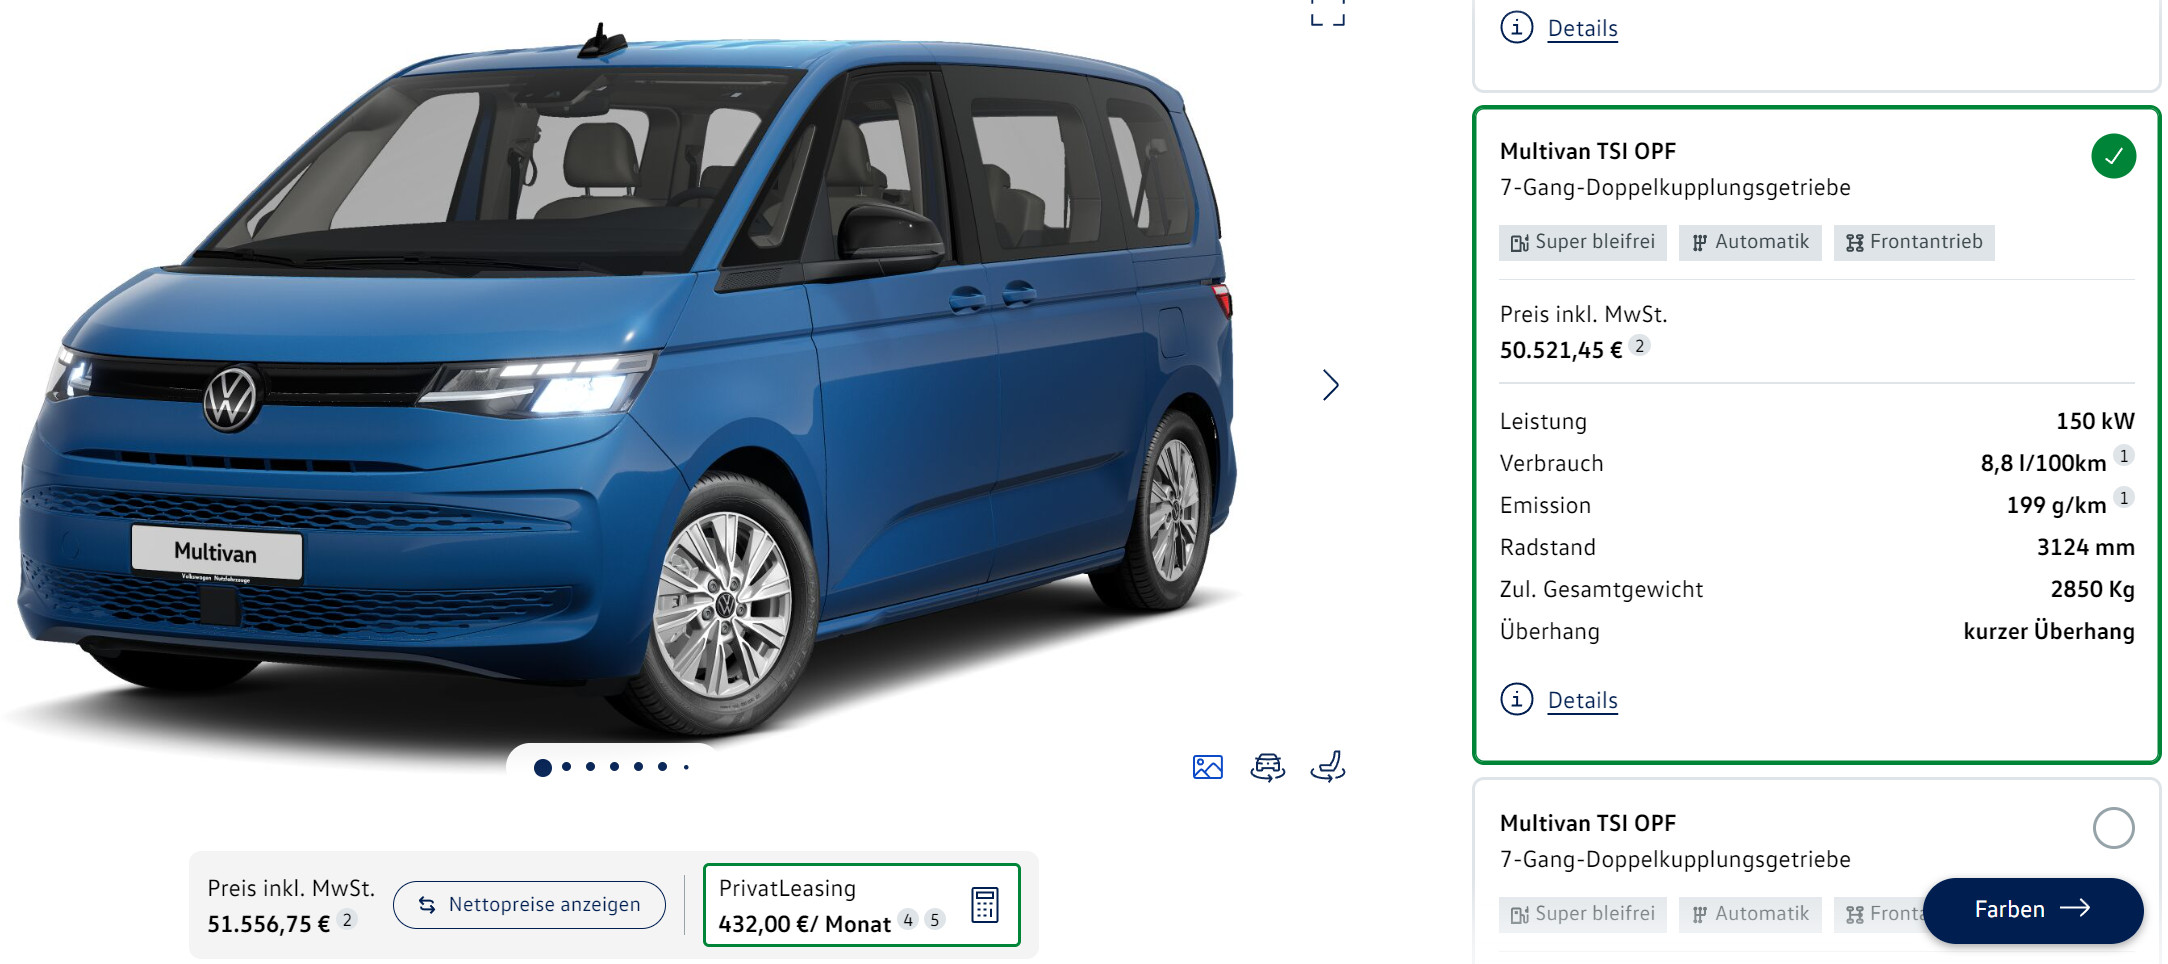
Task: Click footnote 1 beside Verbrauch value
Action: 2124,456
